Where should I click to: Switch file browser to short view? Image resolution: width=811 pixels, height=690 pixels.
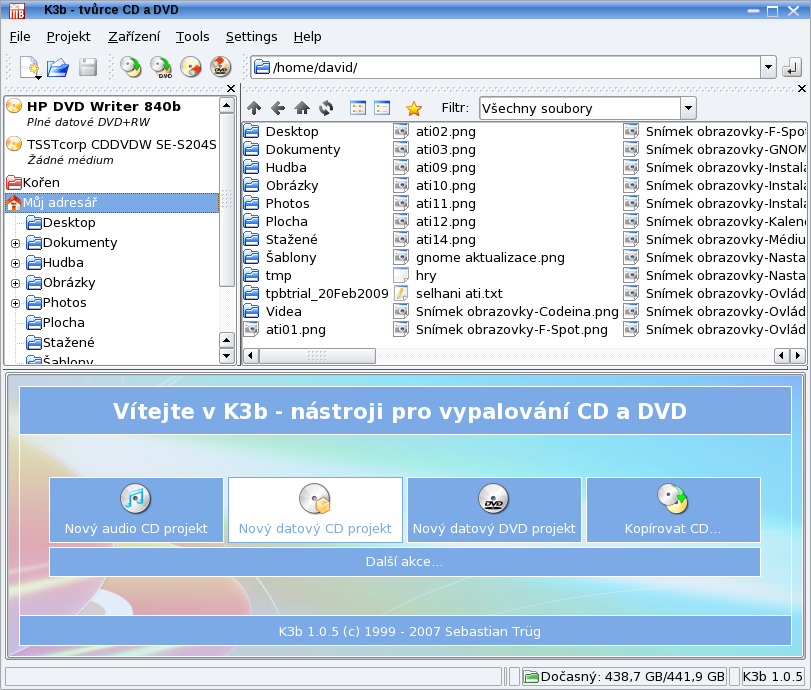pyautogui.click(x=358, y=108)
